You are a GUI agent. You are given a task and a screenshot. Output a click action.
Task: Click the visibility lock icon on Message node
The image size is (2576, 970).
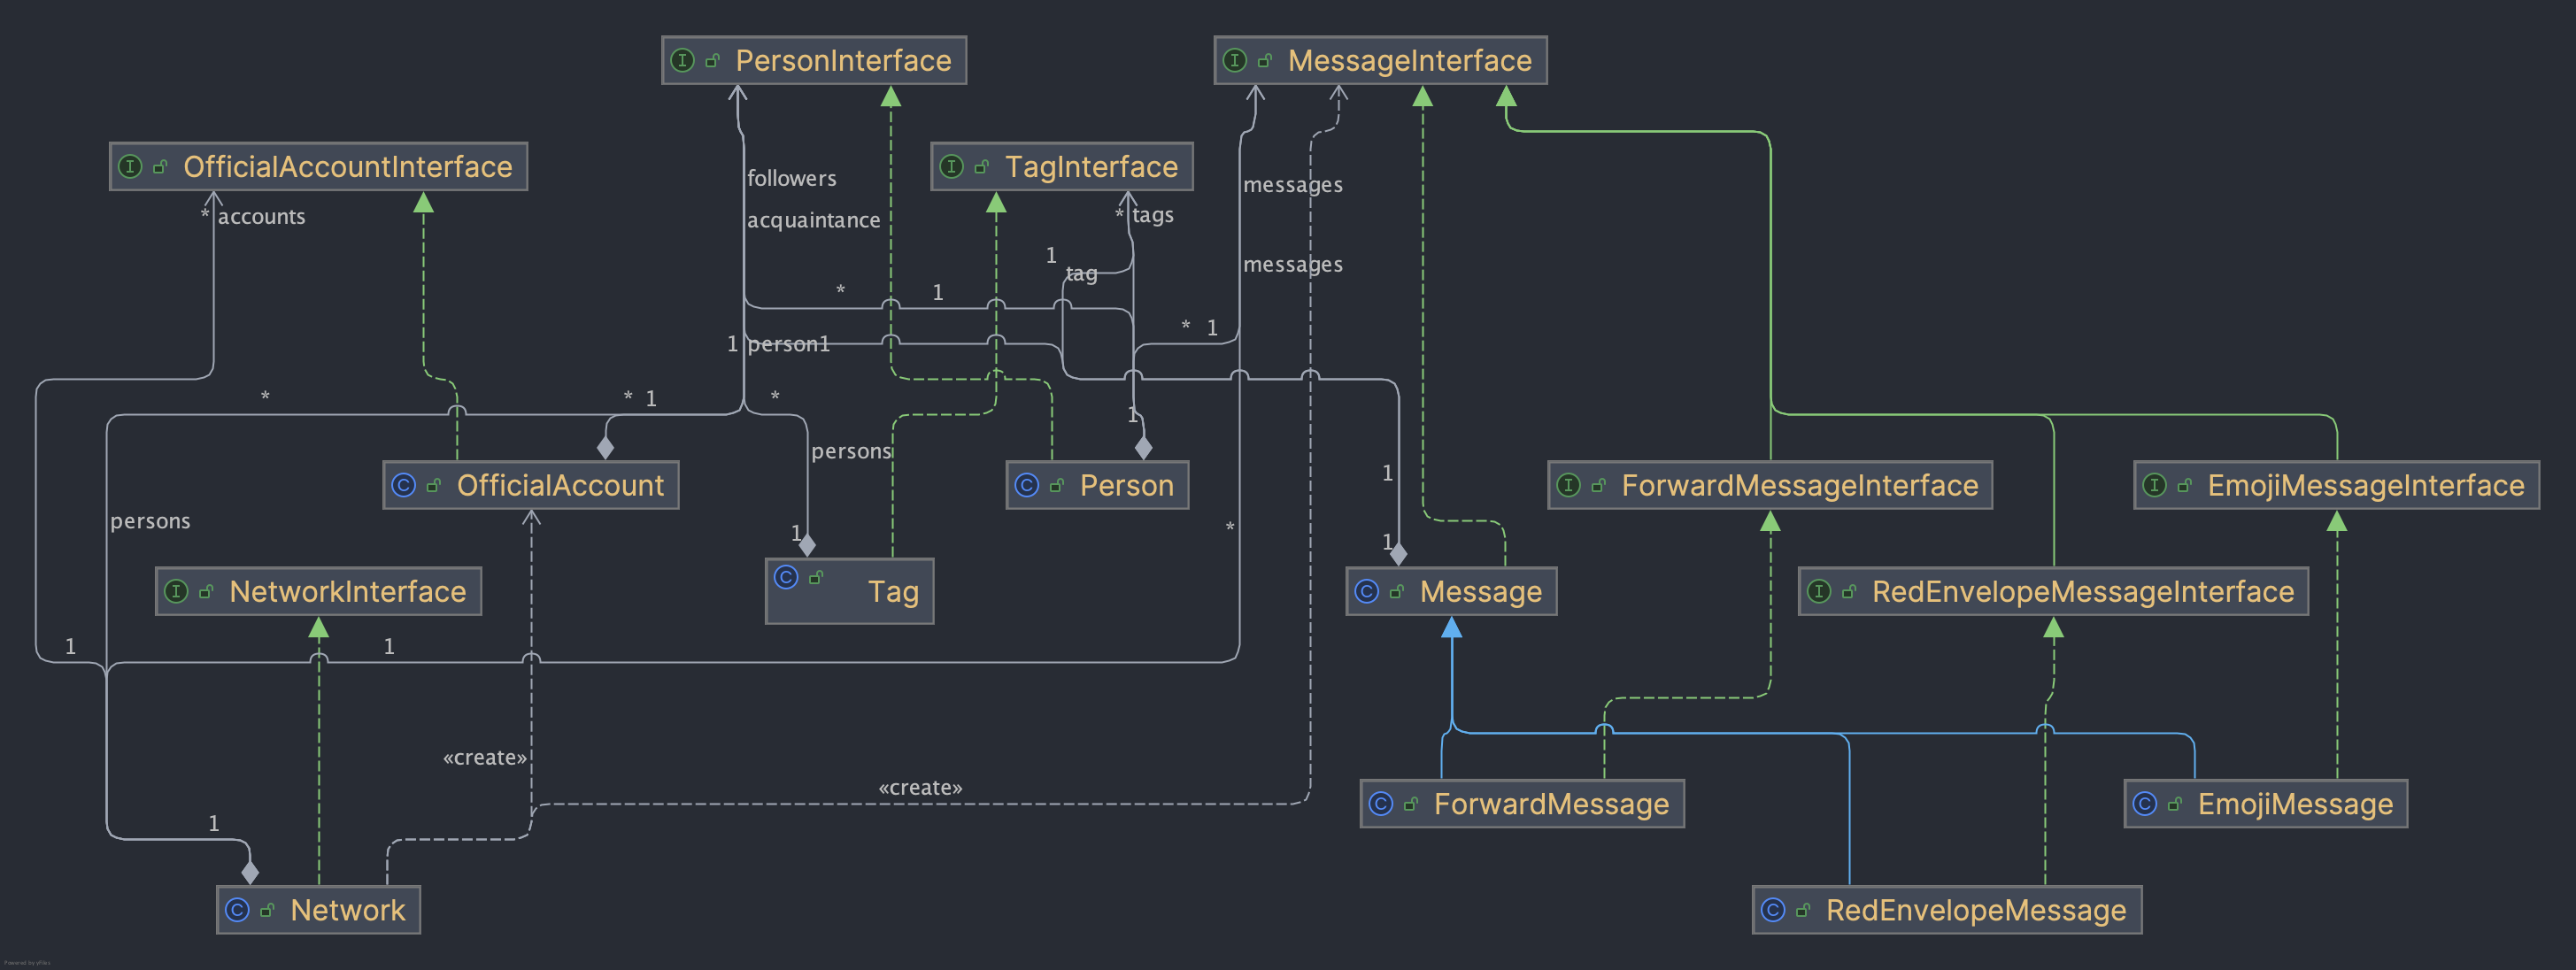(x=1397, y=591)
